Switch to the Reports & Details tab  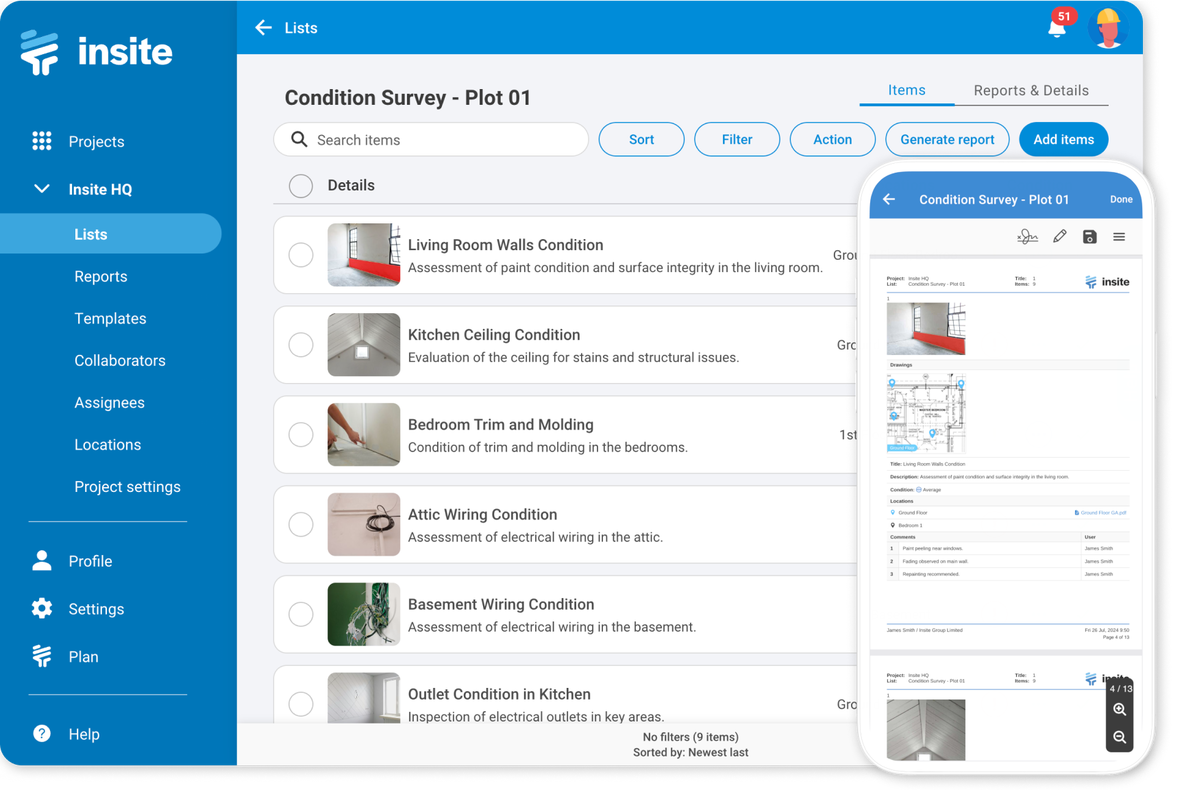pyautogui.click(x=1031, y=90)
